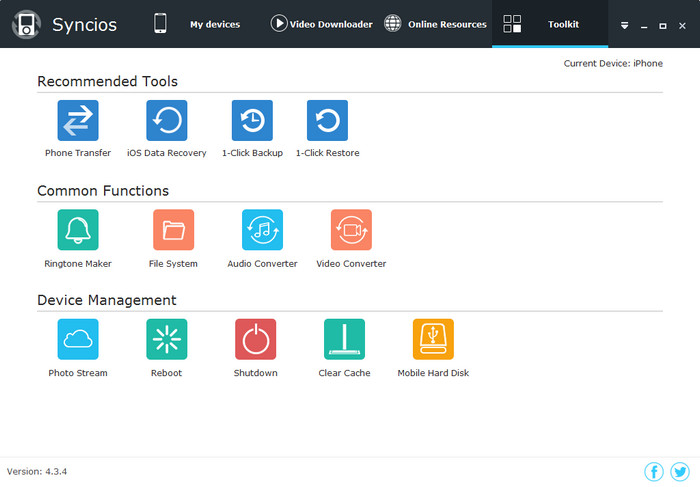The width and height of the screenshot is (700, 487).
Task: Click the red Shutdown power icon
Action: (255, 339)
